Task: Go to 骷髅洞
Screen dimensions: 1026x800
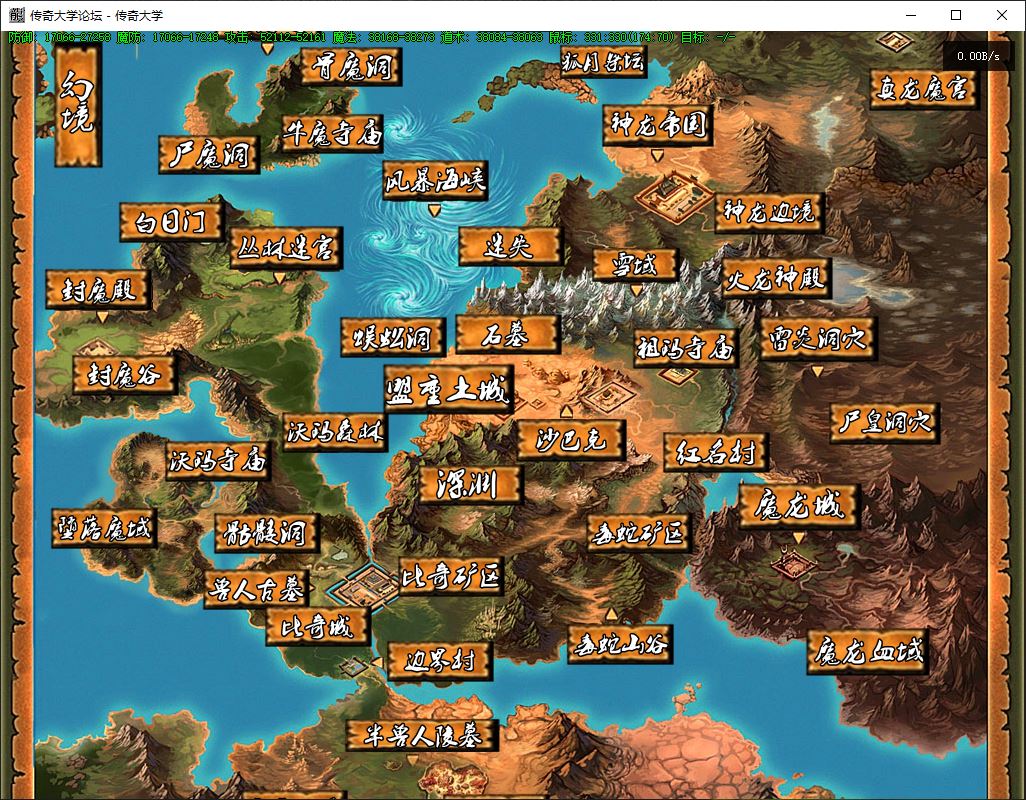Action: point(266,533)
